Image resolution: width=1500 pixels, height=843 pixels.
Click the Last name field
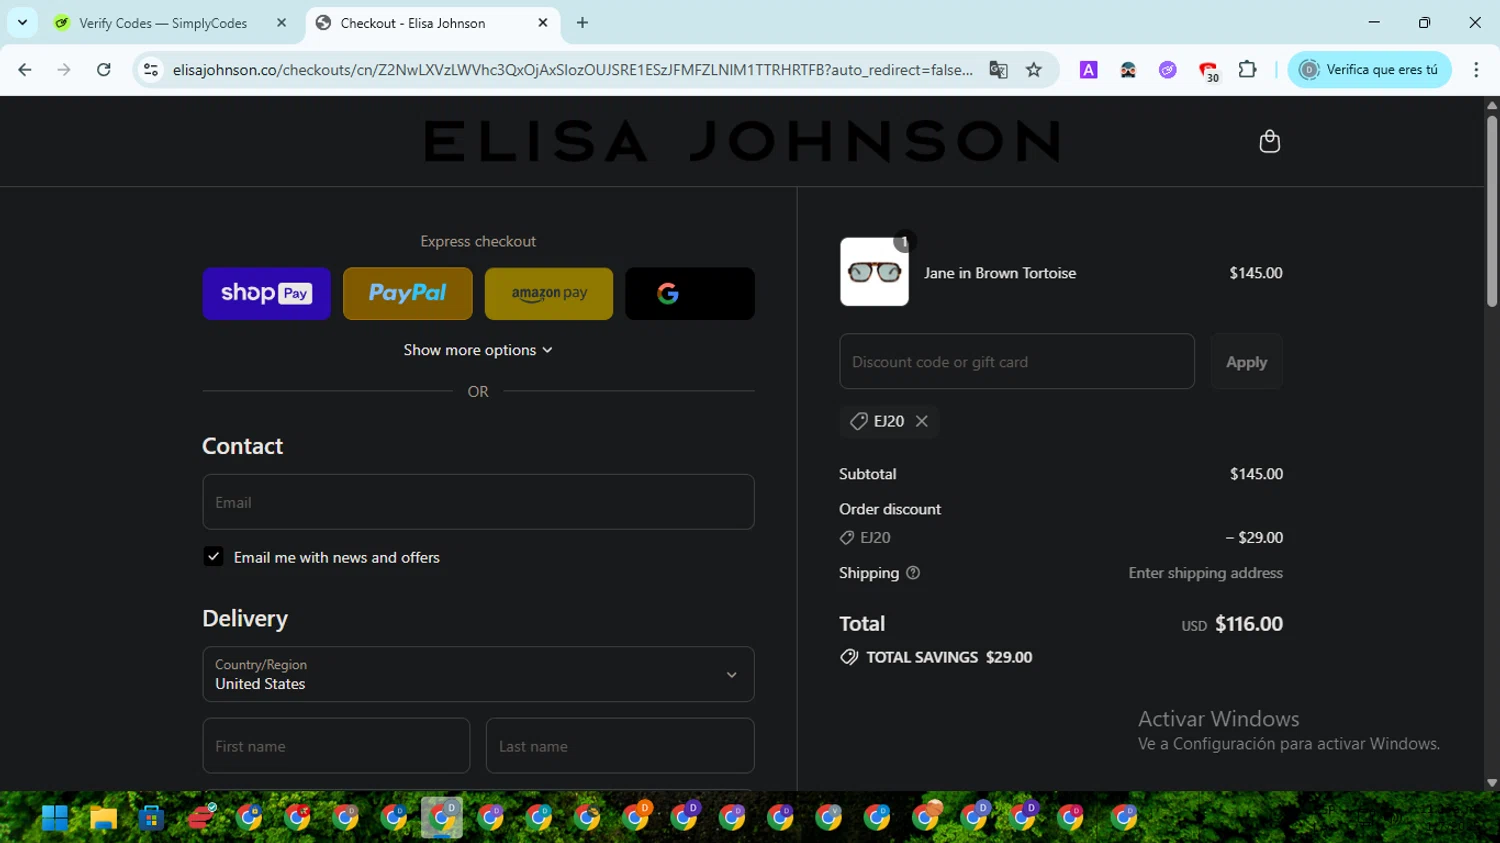click(x=620, y=746)
